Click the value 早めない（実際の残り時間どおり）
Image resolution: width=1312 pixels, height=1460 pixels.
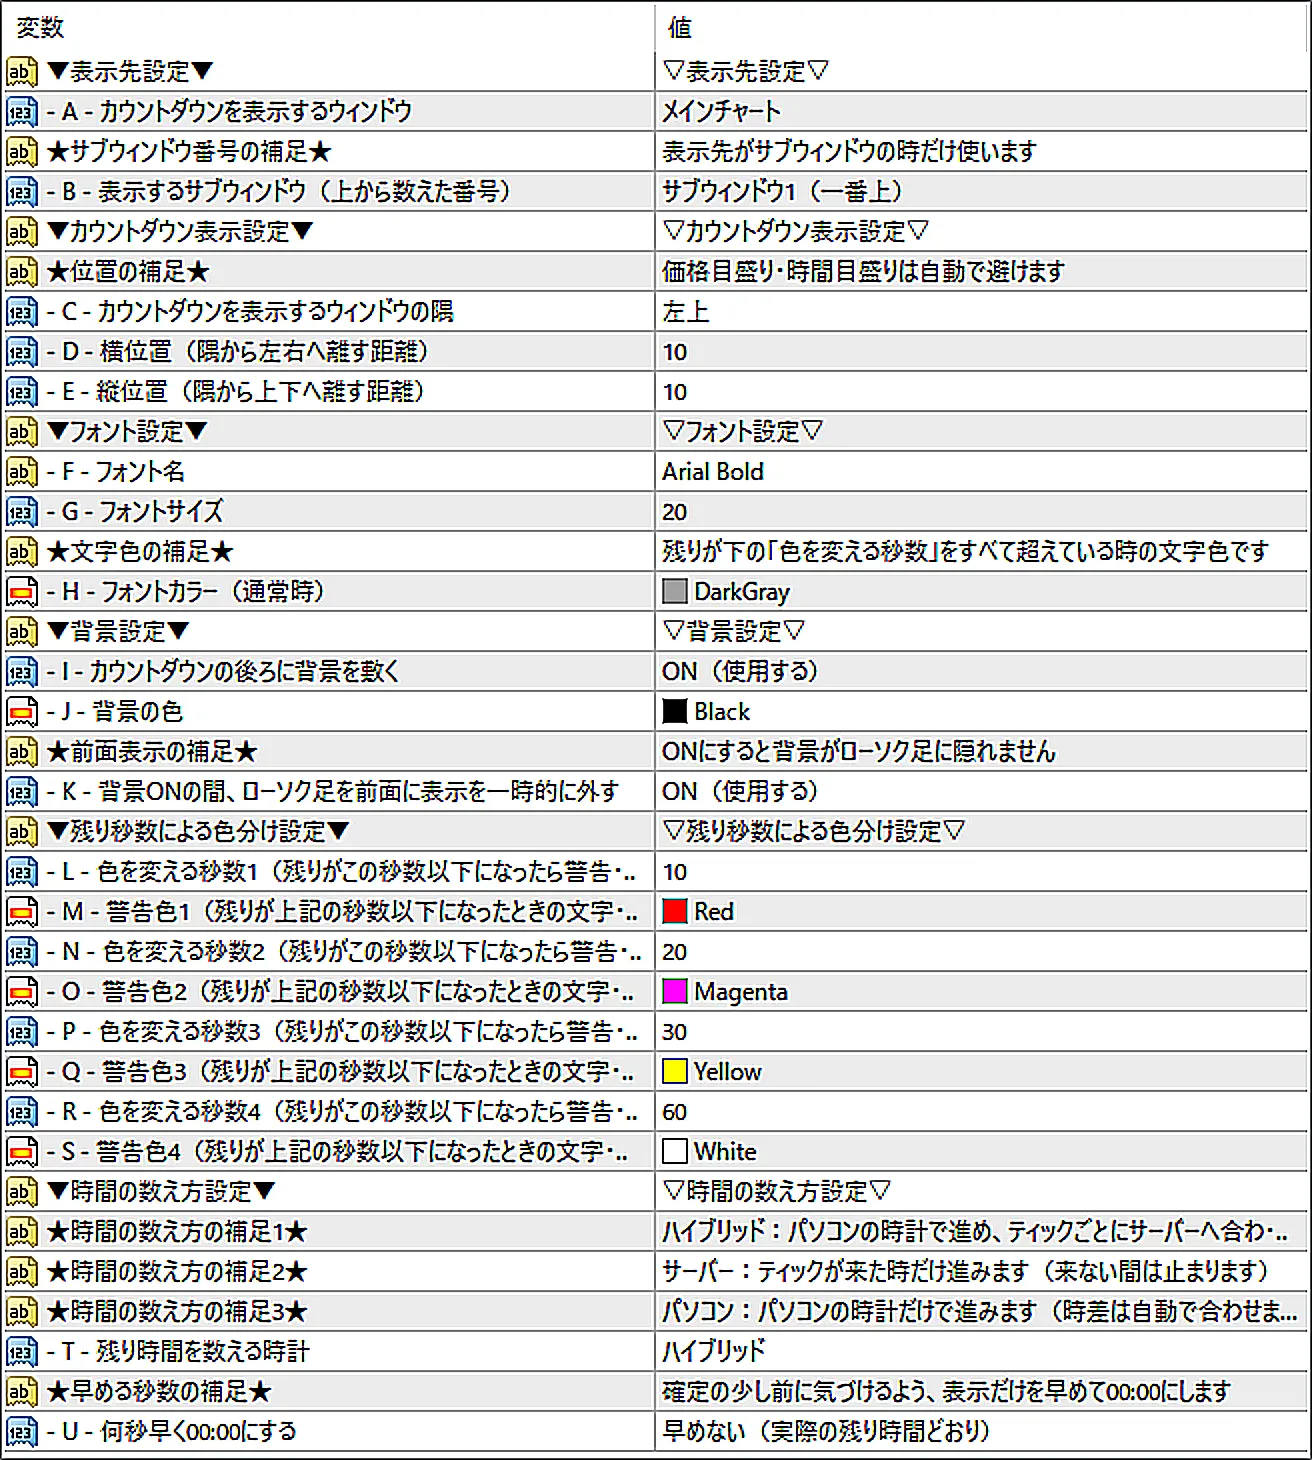[827, 1432]
